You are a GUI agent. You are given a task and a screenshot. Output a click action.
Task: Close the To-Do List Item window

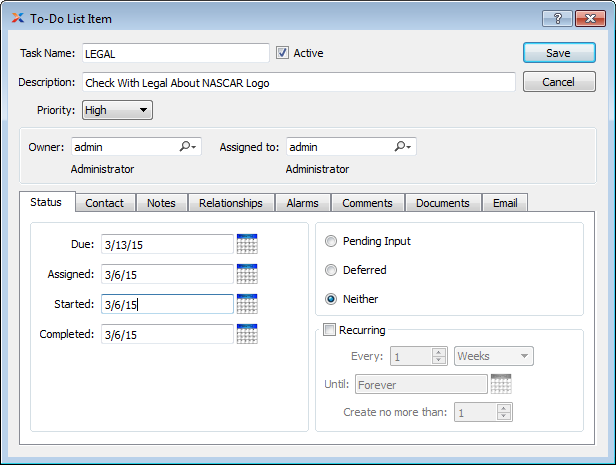tap(590, 18)
